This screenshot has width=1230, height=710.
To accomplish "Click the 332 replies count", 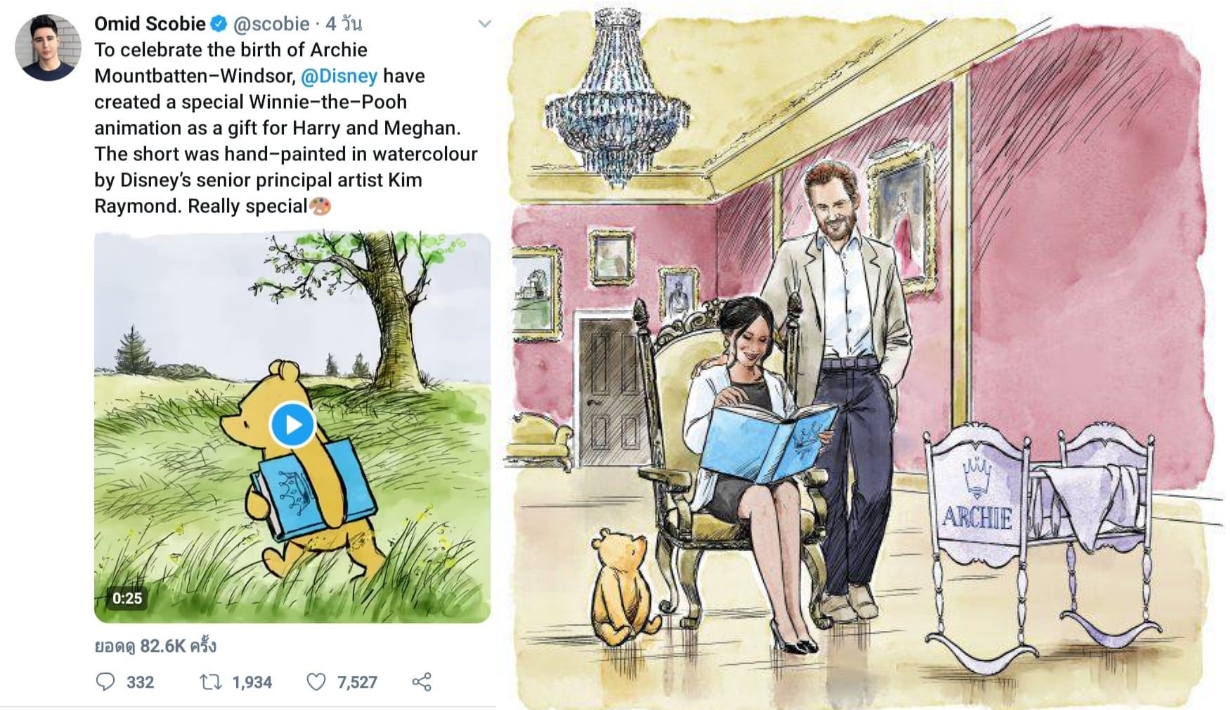I will click(x=140, y=682).
